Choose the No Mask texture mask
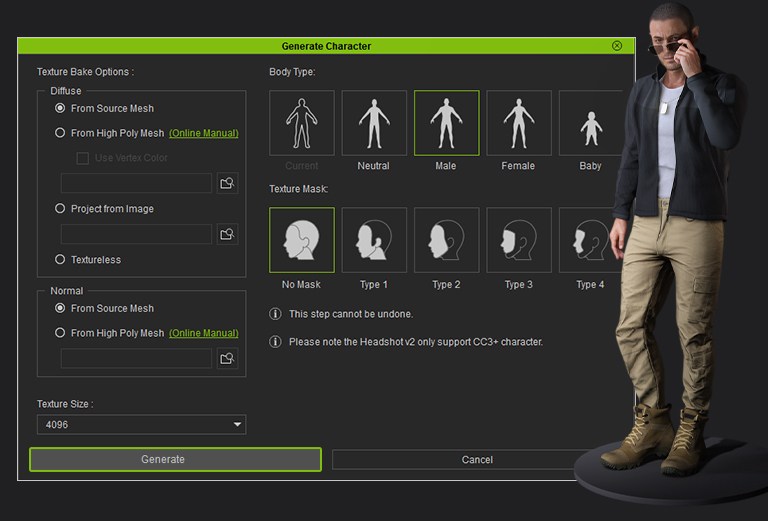 [x=302, y=240]
